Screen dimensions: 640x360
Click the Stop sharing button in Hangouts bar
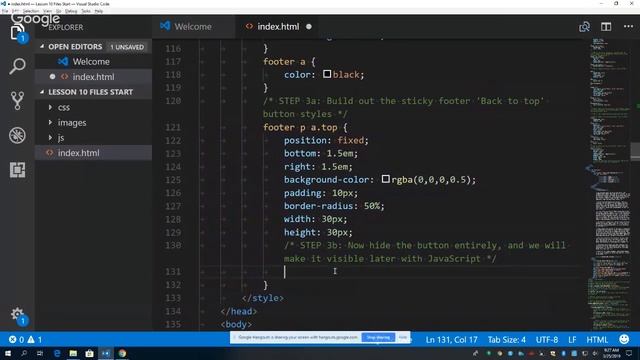[x=378, y=337]
